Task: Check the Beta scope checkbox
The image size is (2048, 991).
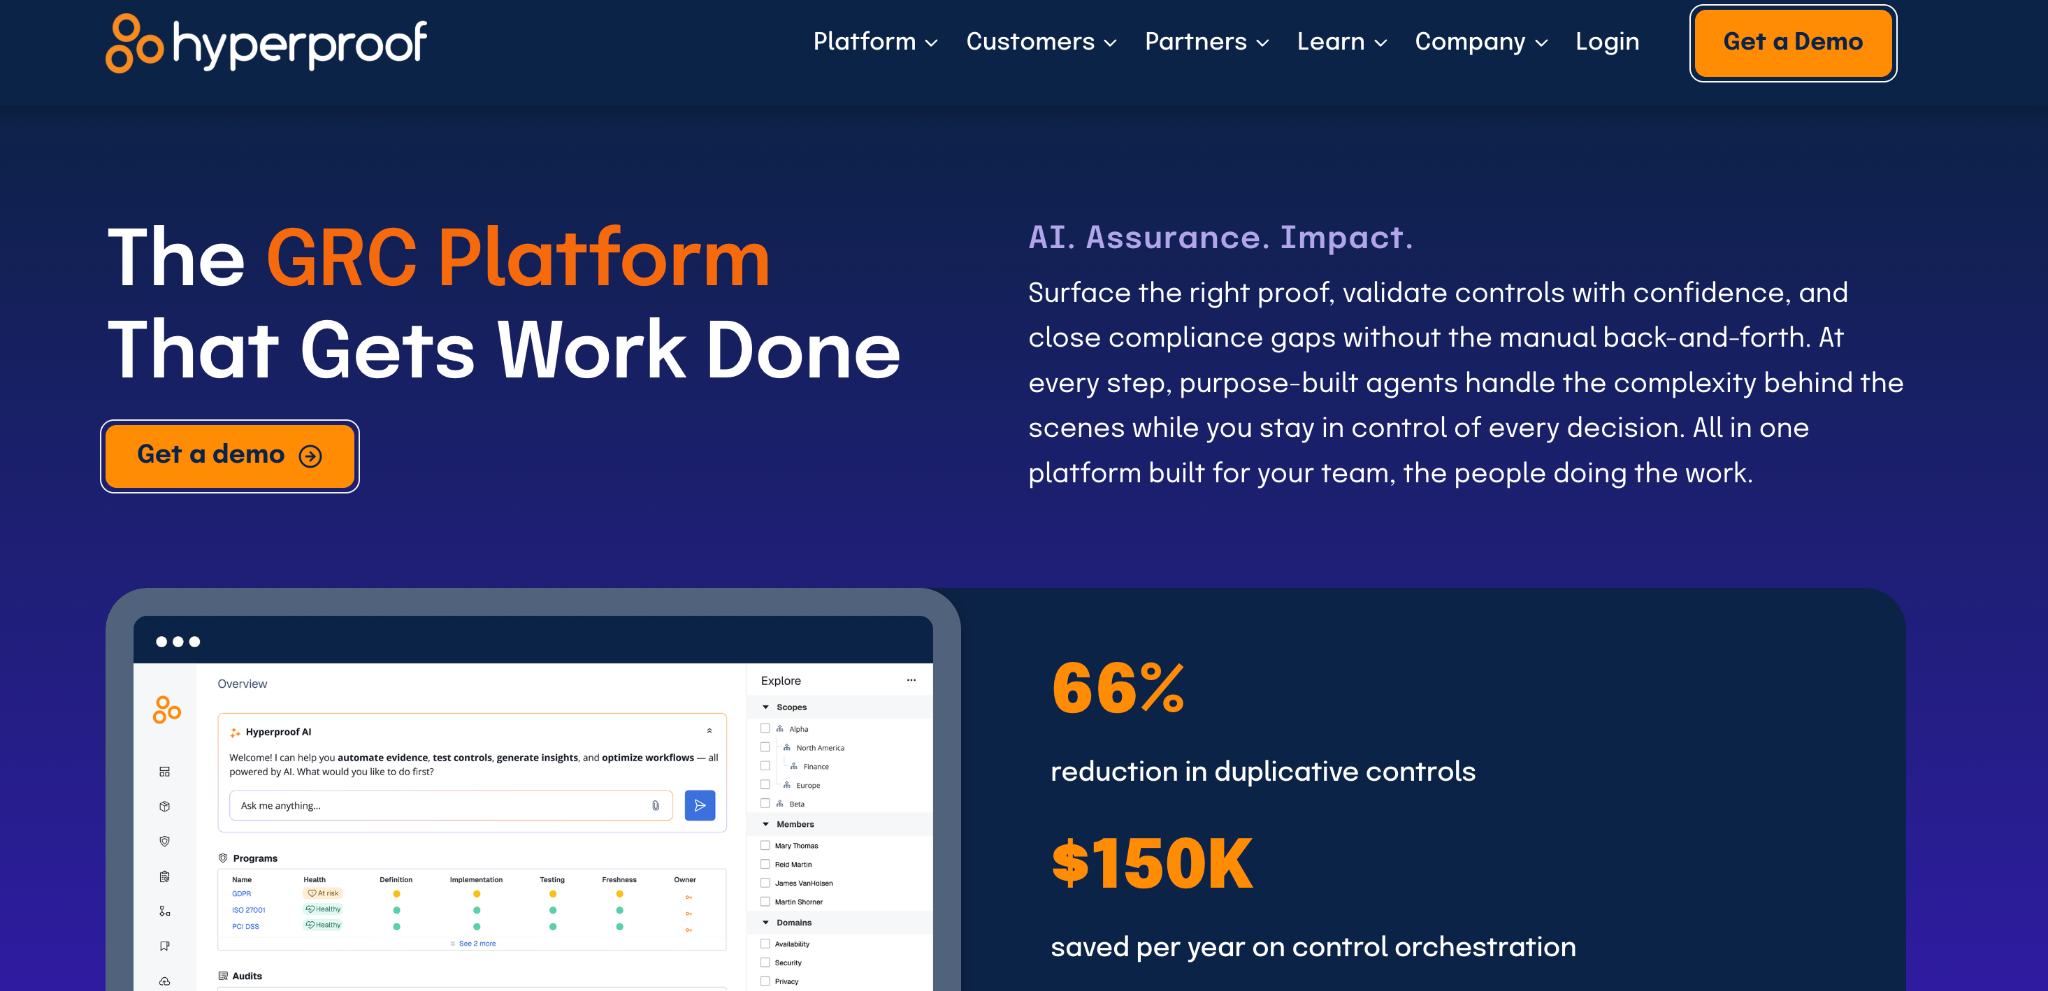Action: [x=765, y=803]
